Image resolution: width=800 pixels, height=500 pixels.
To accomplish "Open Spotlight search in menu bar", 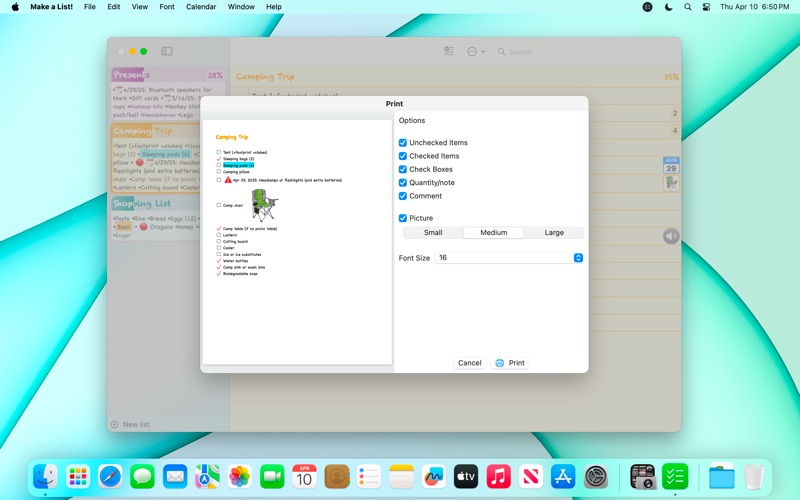I will pos(687,7).
